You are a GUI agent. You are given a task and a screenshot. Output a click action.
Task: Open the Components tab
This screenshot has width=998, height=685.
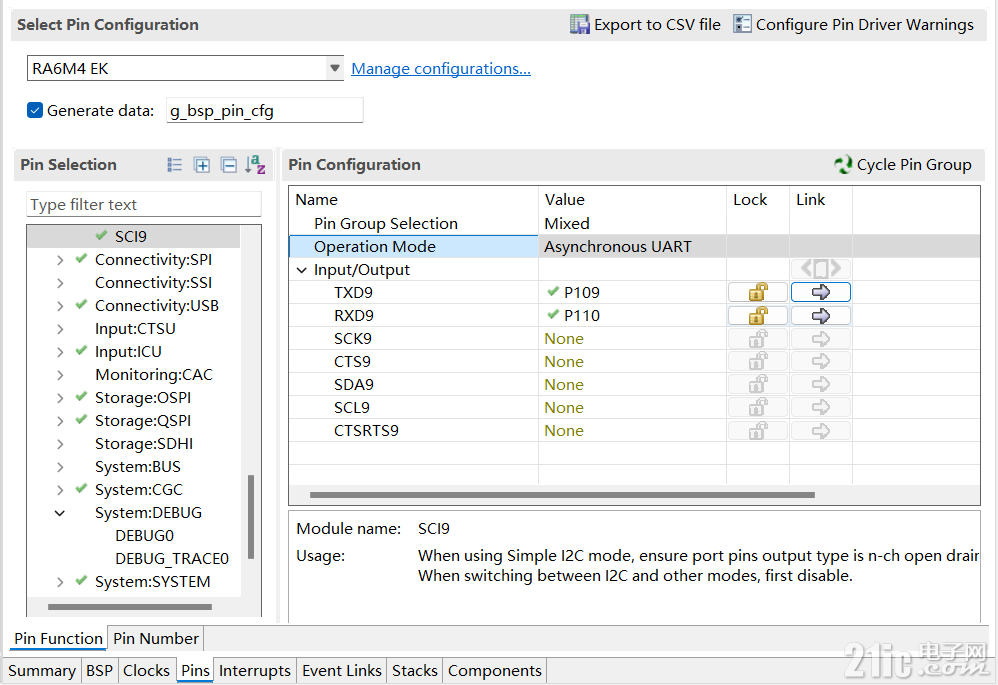click(x=495, y=670)
